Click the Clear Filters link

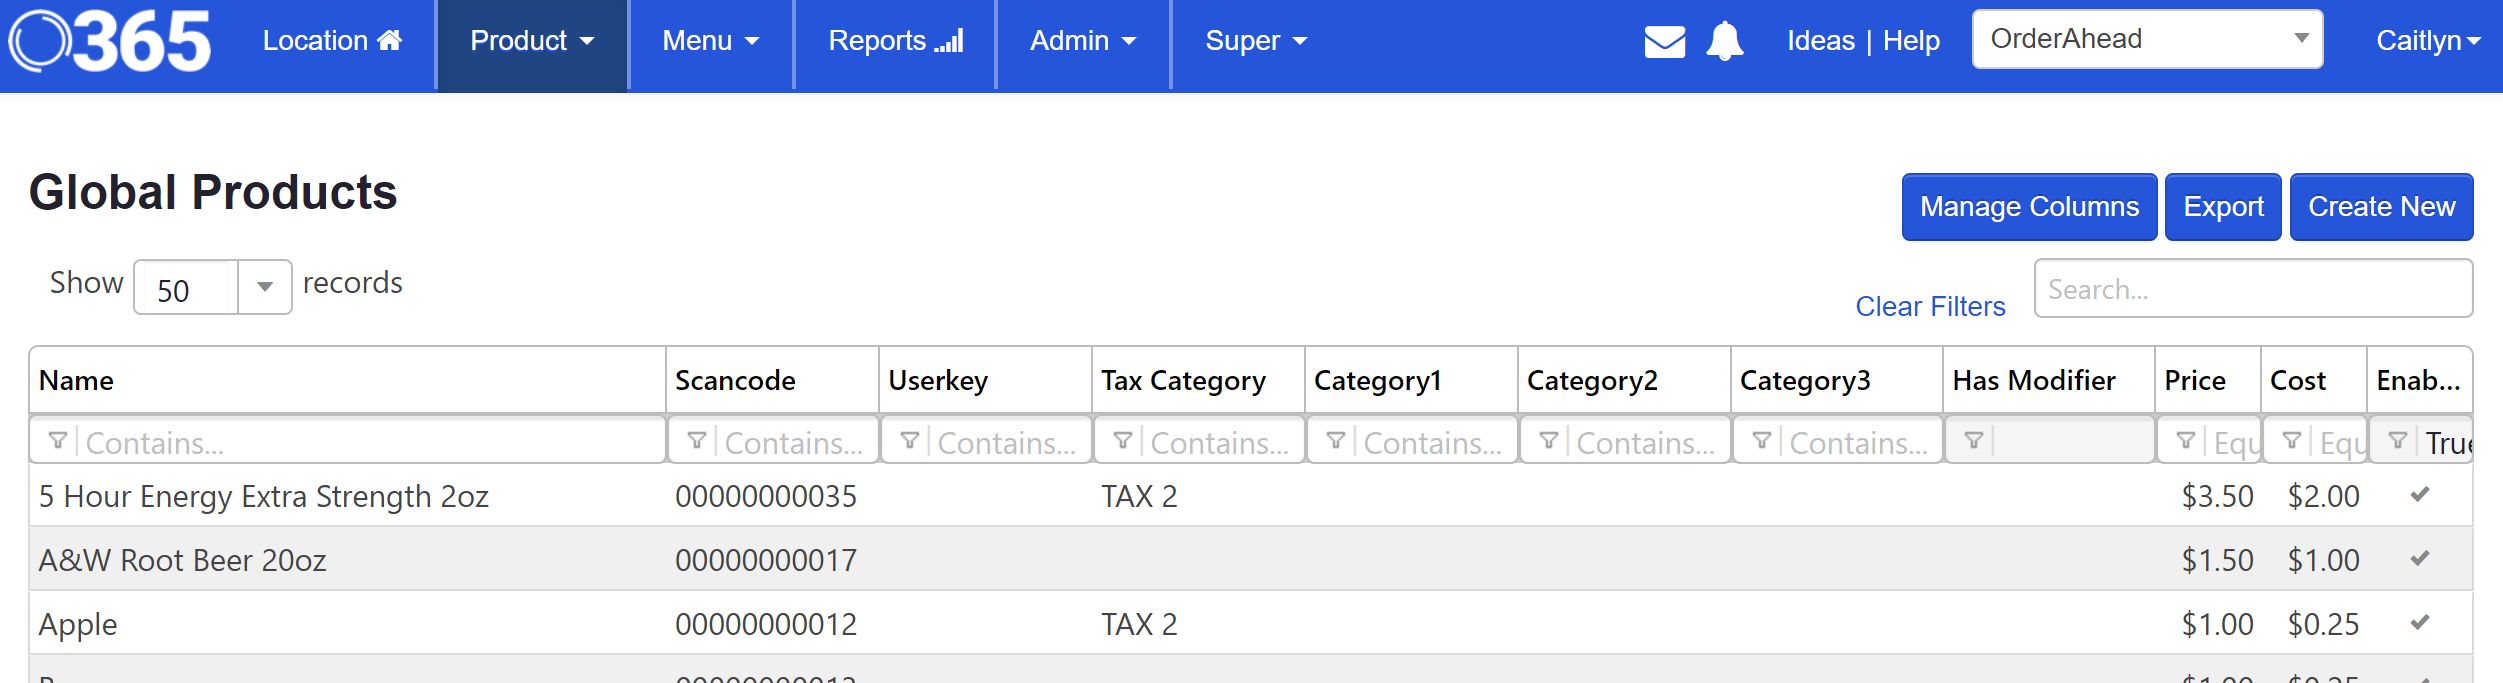[1929, 306]
